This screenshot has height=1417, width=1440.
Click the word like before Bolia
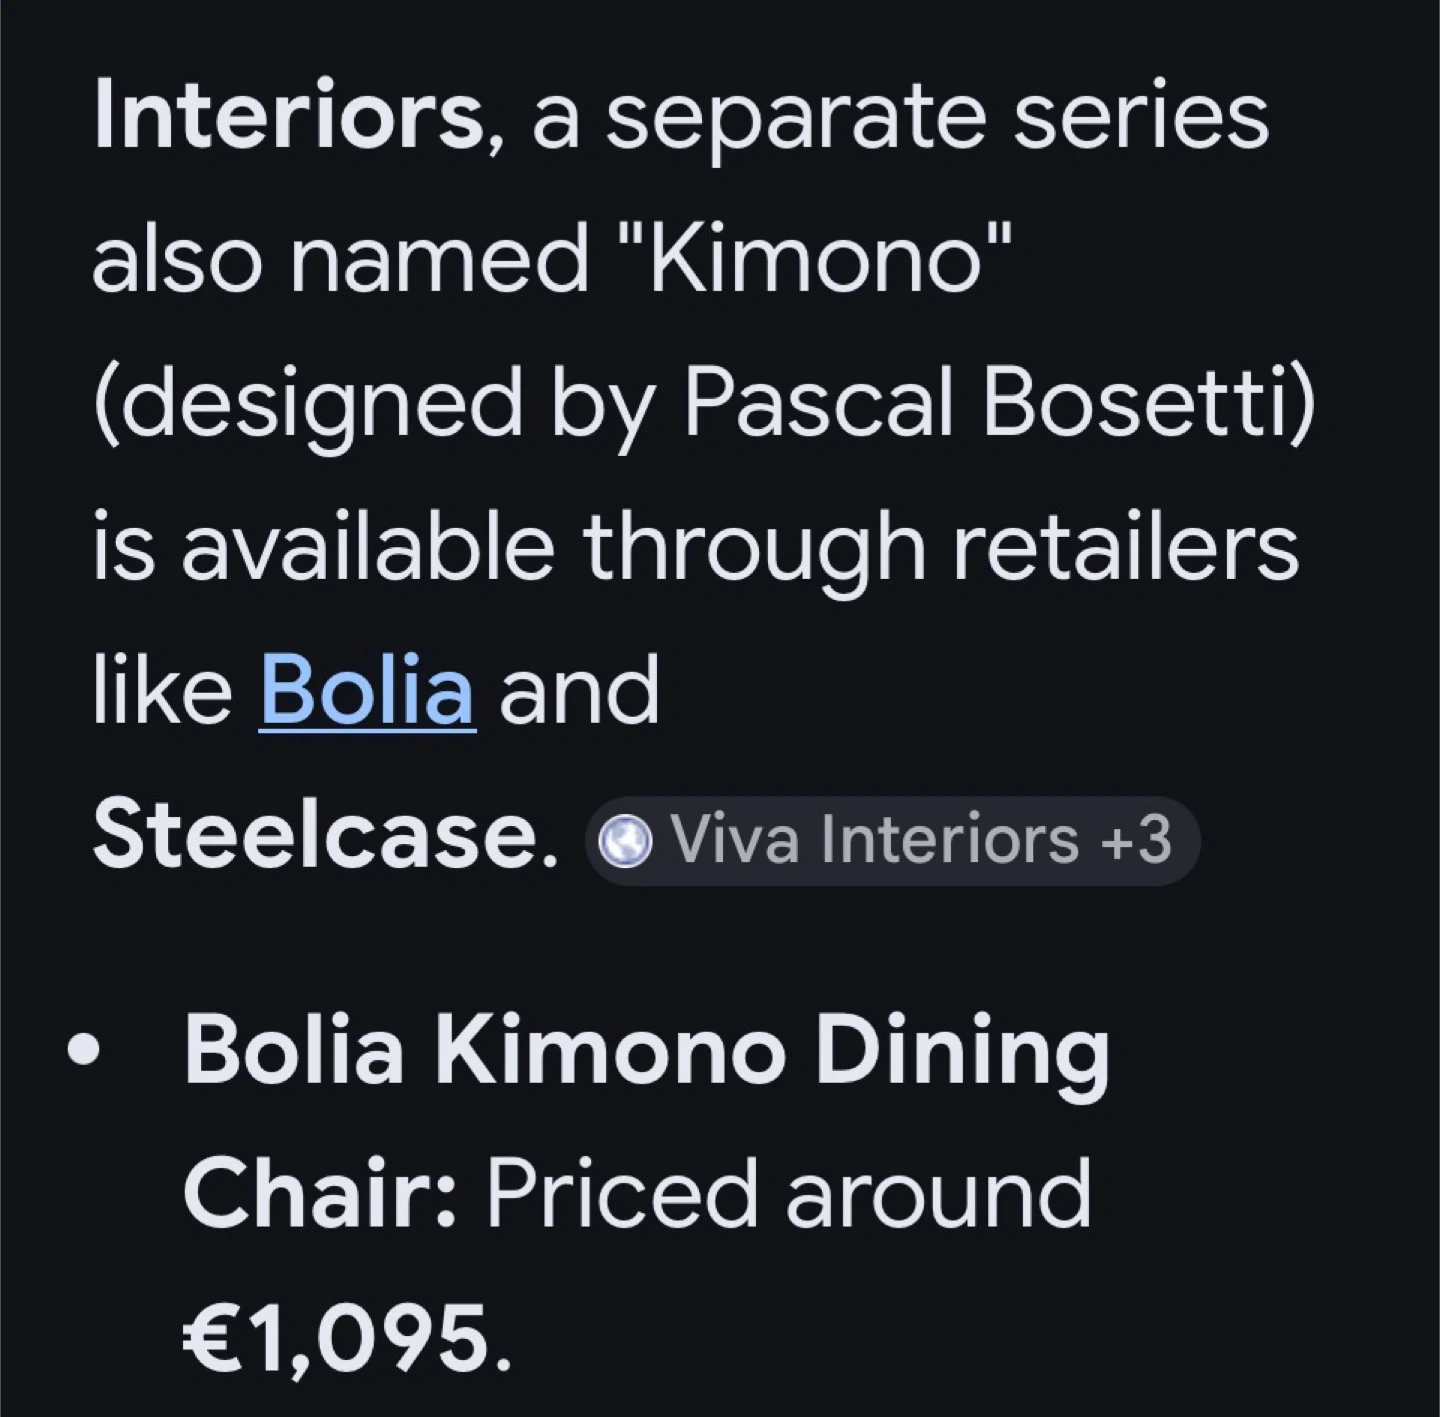pyautogui.click(x=162, y=691)
